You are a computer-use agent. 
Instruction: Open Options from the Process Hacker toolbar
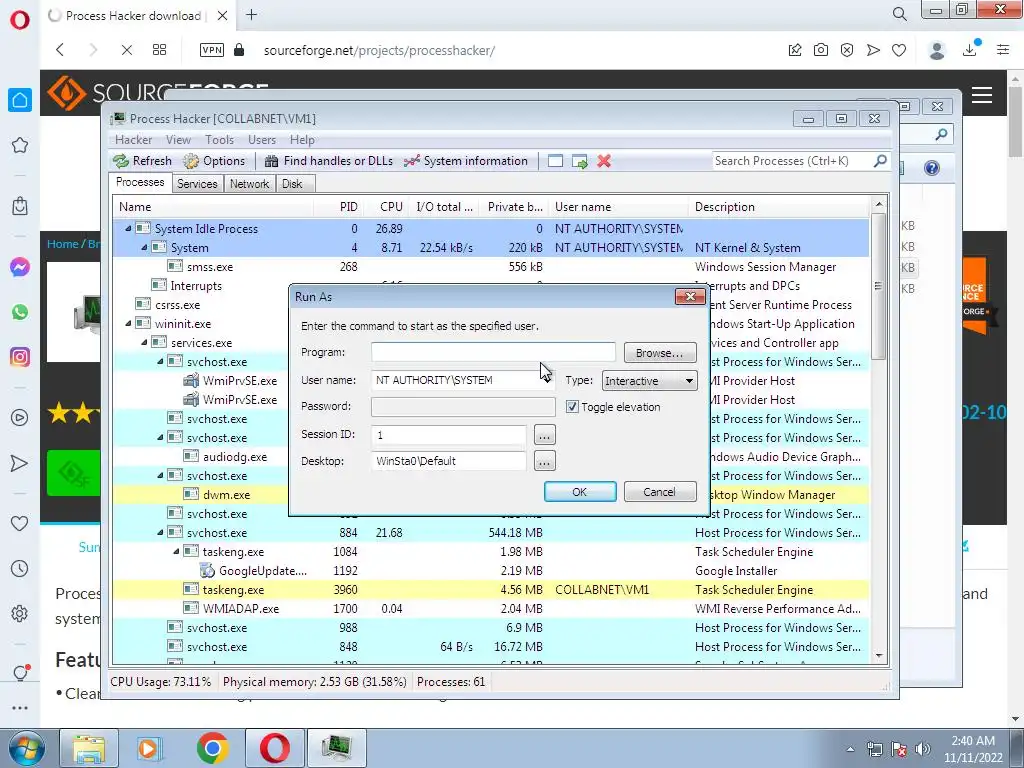pos(214,161)
